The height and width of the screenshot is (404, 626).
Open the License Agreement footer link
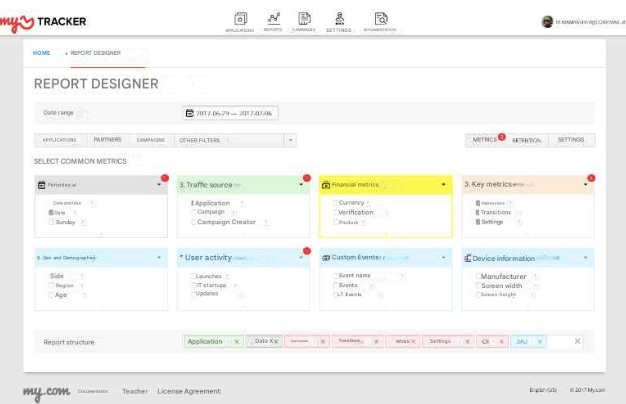pos(189,391)
